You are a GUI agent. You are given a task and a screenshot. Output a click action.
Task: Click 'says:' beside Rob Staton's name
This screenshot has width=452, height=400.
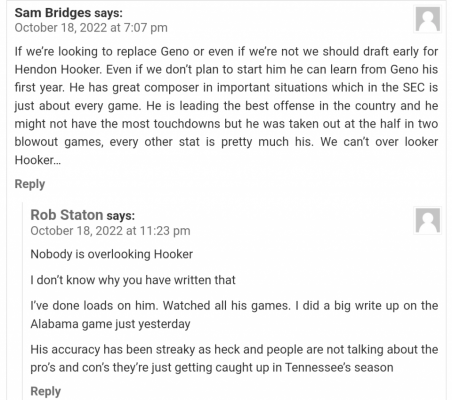click(121, 216)
